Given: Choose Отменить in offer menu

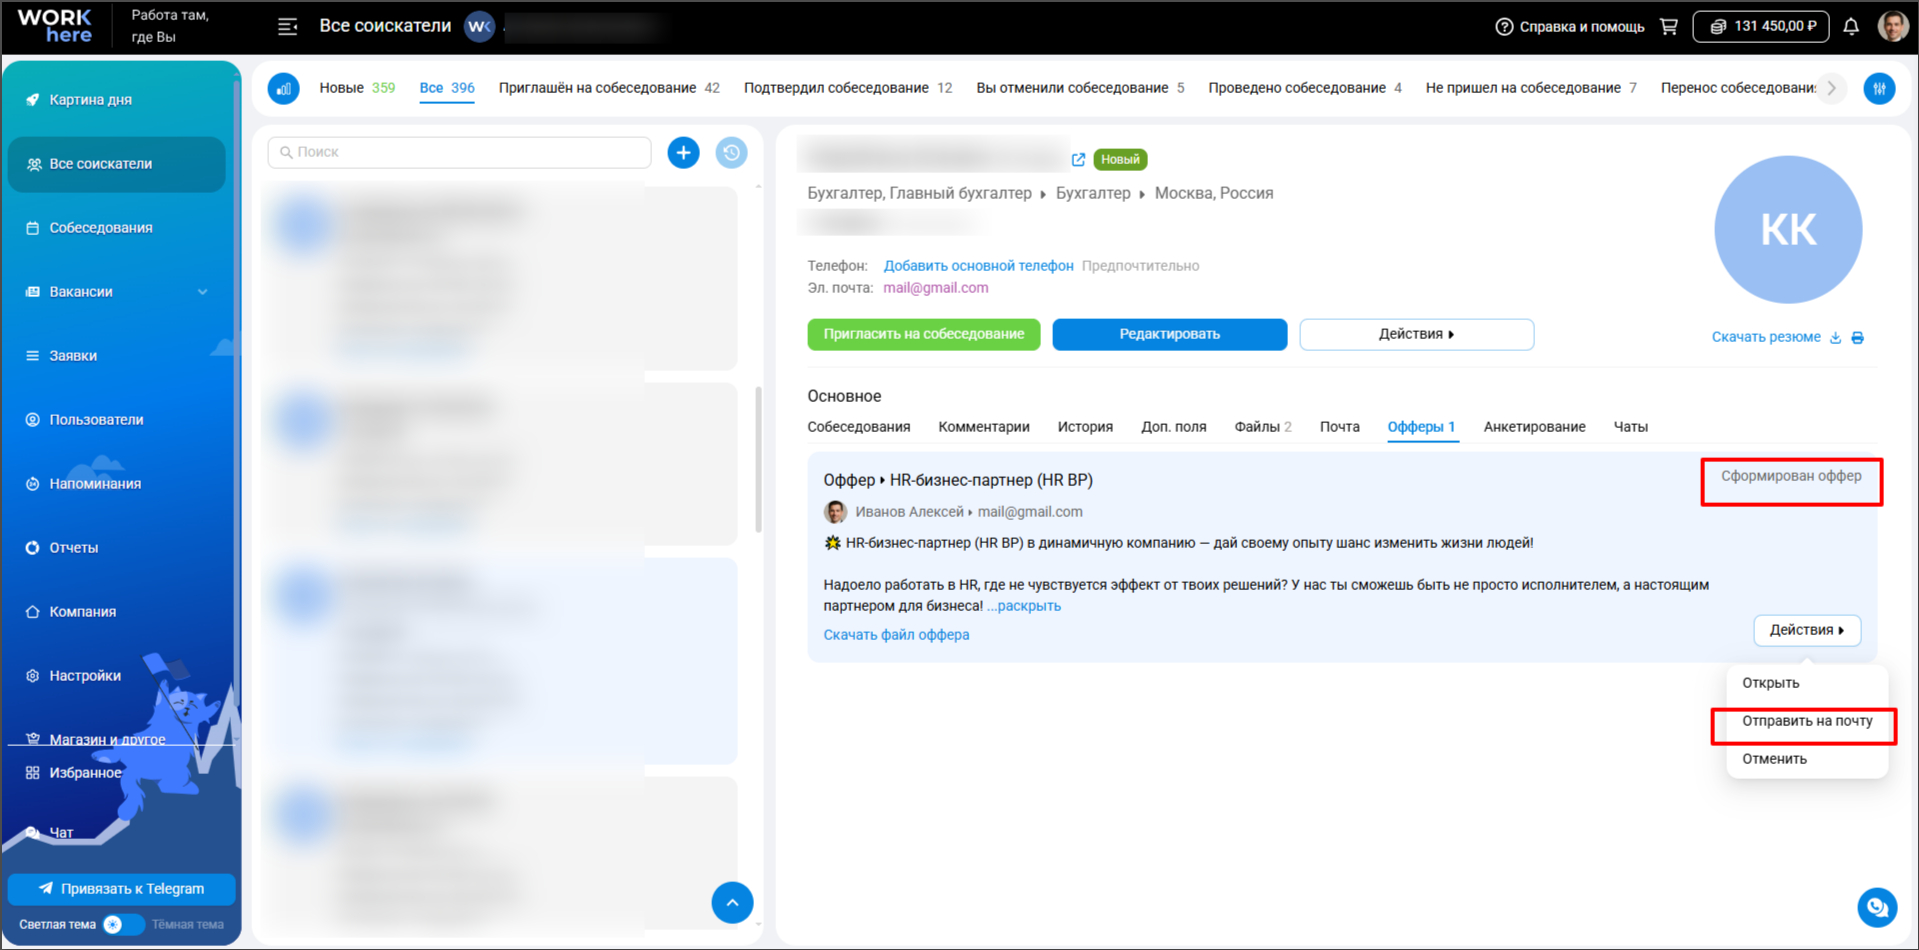Looking at the screenshot, I should click(x=1807, y=759).
